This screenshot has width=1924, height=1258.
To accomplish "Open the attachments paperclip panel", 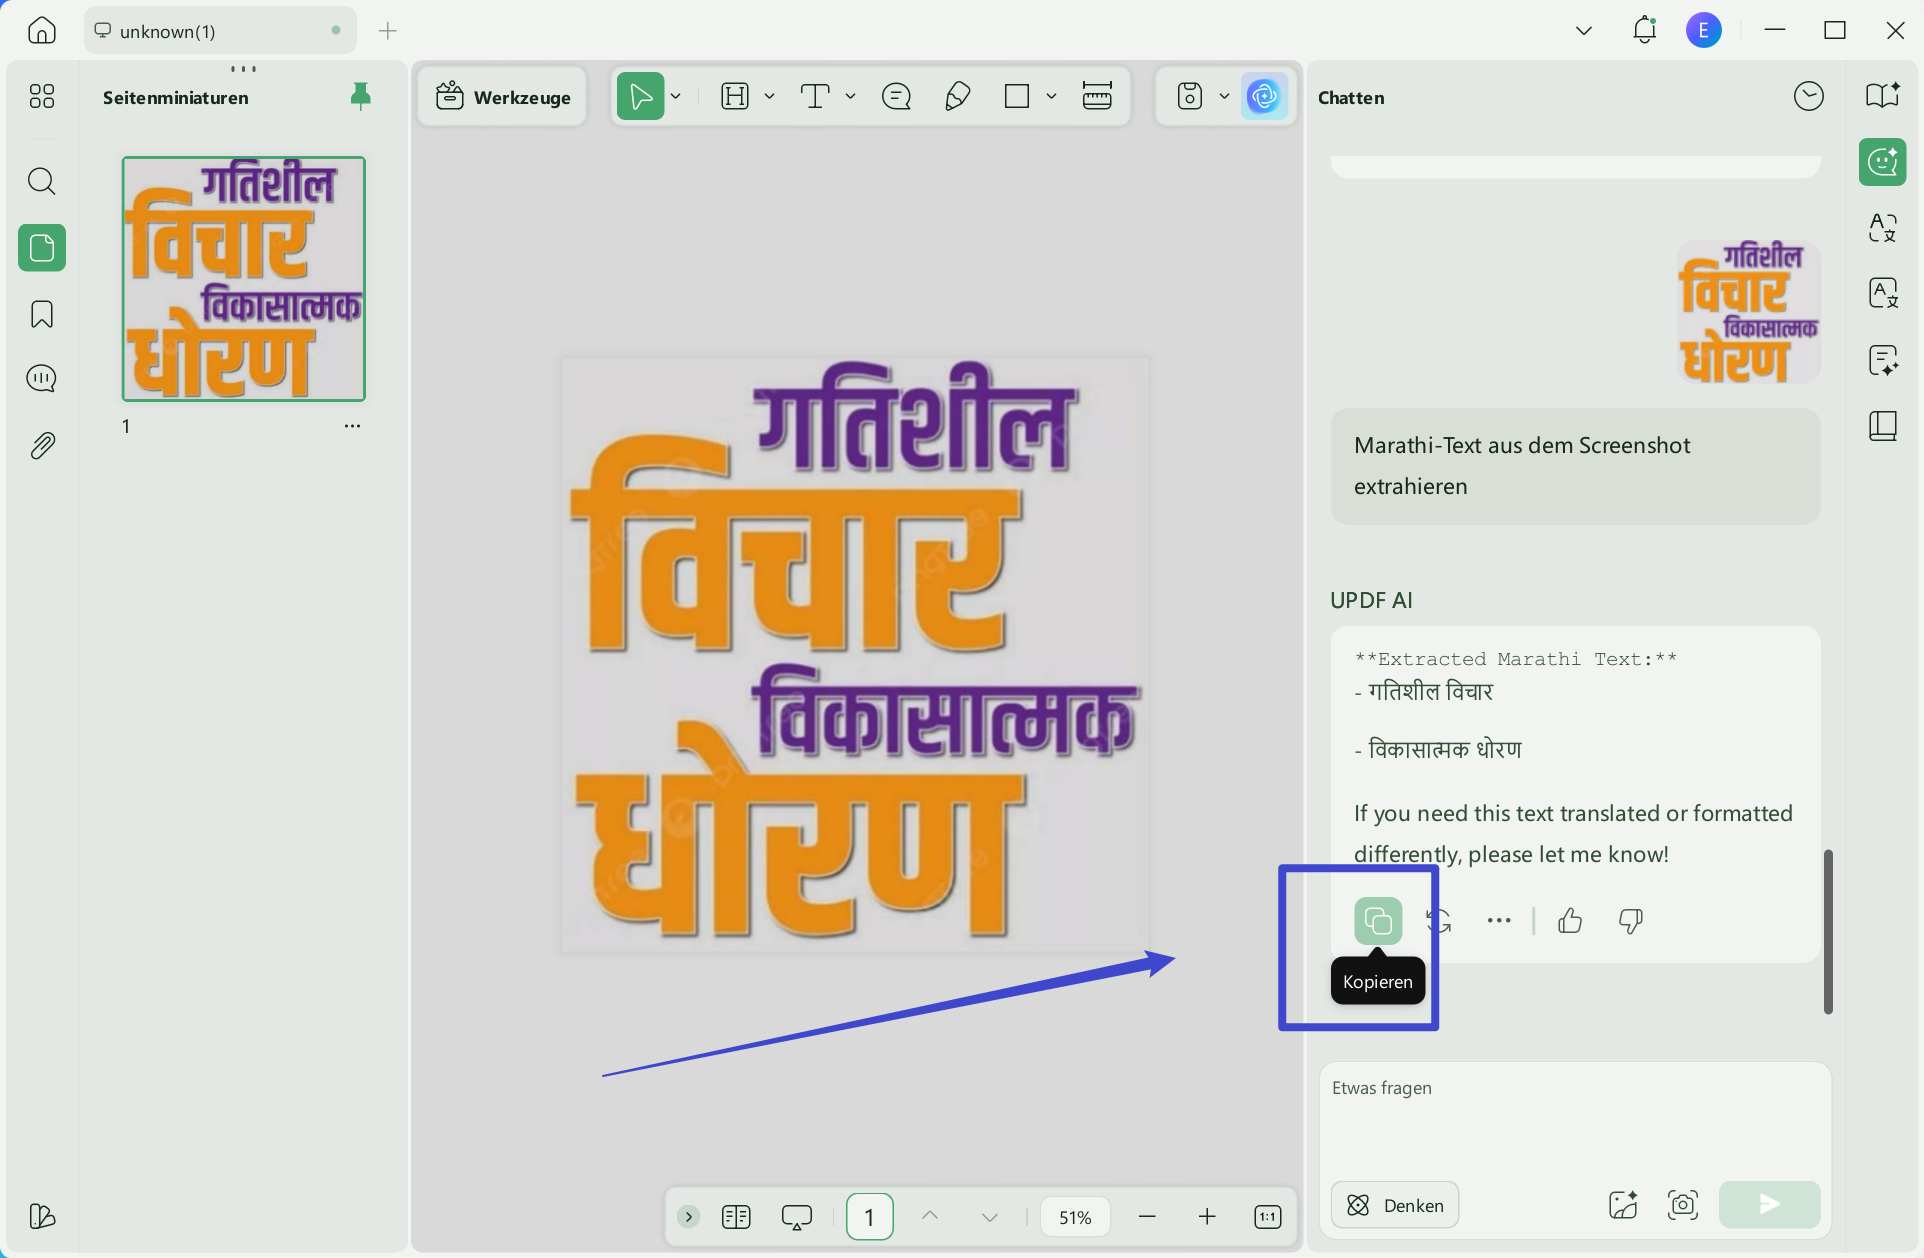I will 42,445.
